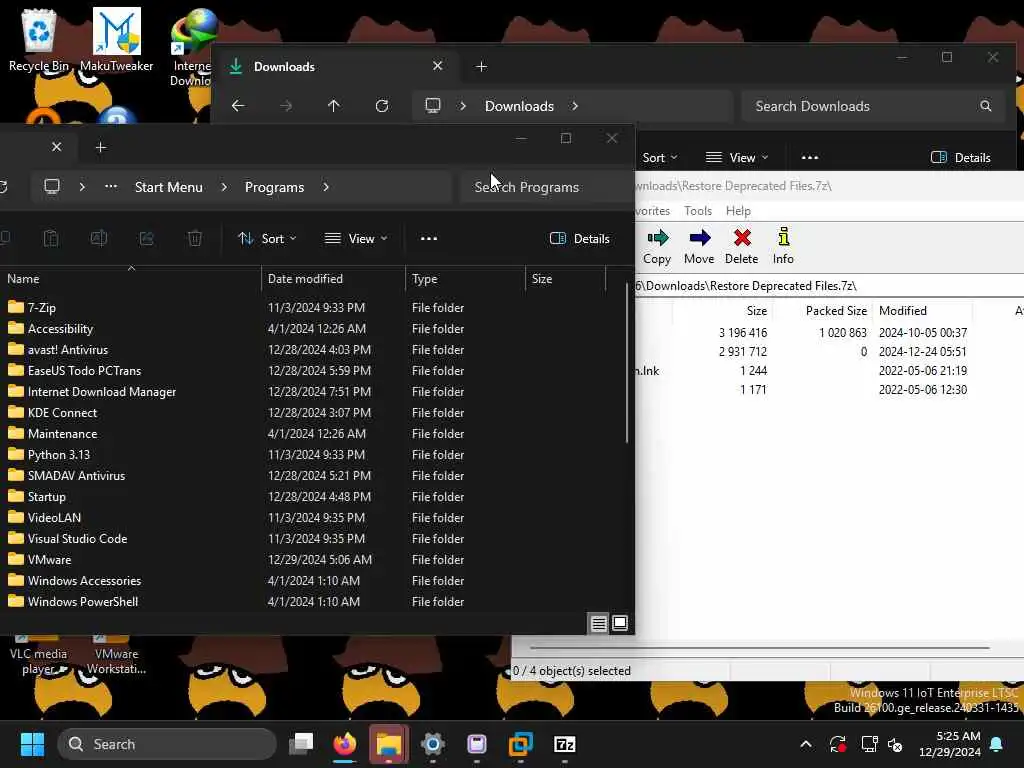This screenshot has height=768, width=1024.
Task: Sort by Date modified column header
Action: point(333,279)
